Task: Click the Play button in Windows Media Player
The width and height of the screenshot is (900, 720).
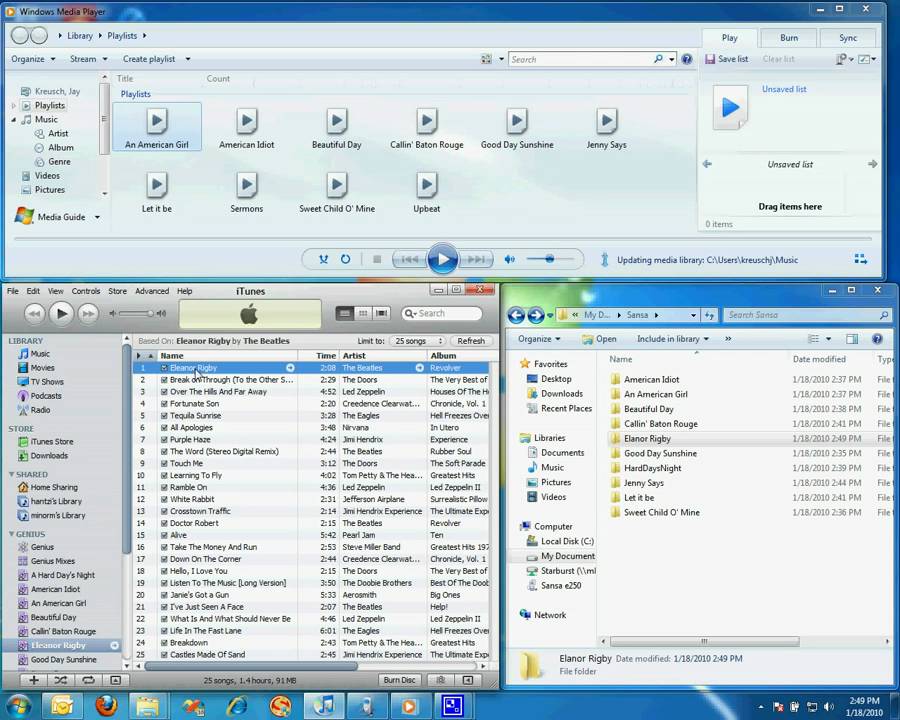Action: tap(443, 260)
